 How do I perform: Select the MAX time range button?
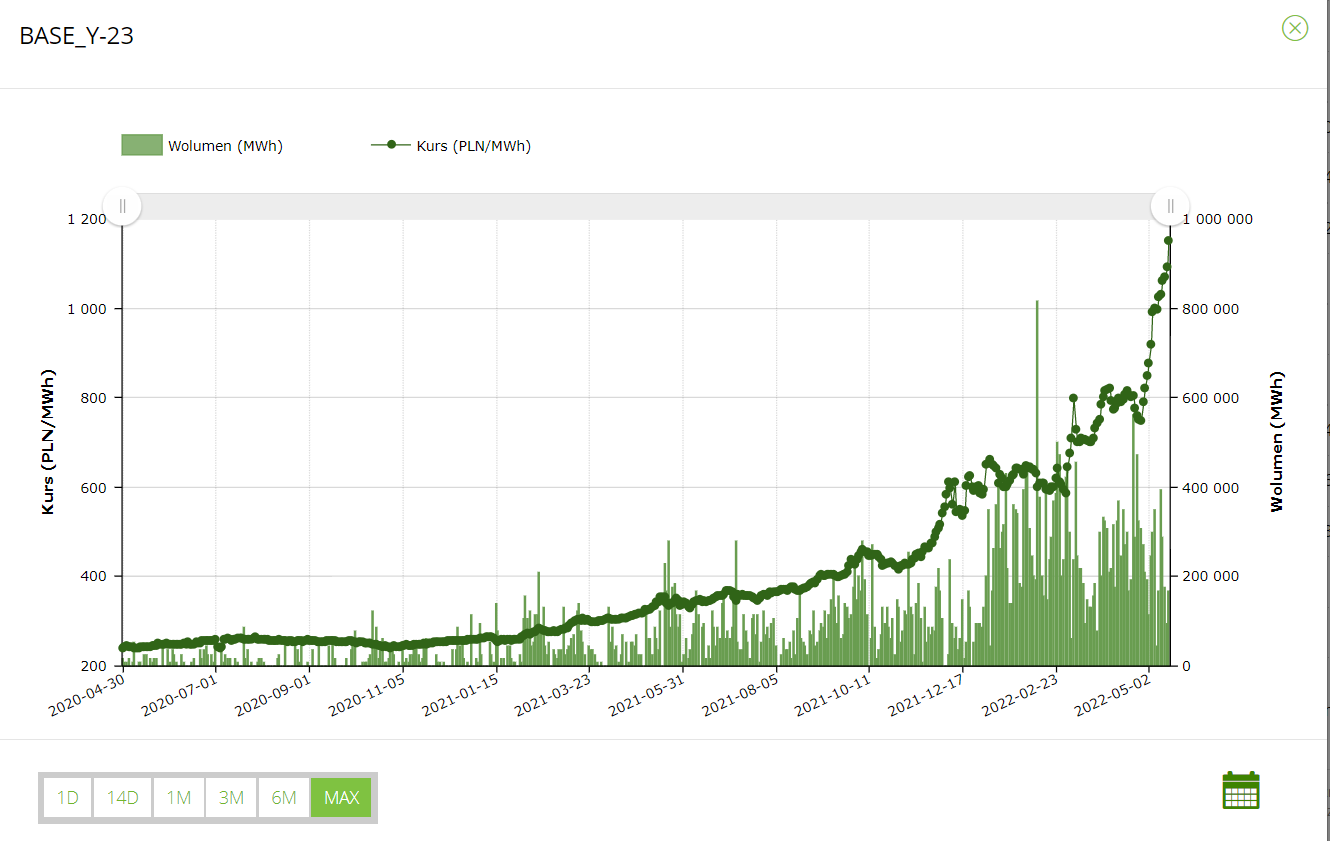coord(341,798)
